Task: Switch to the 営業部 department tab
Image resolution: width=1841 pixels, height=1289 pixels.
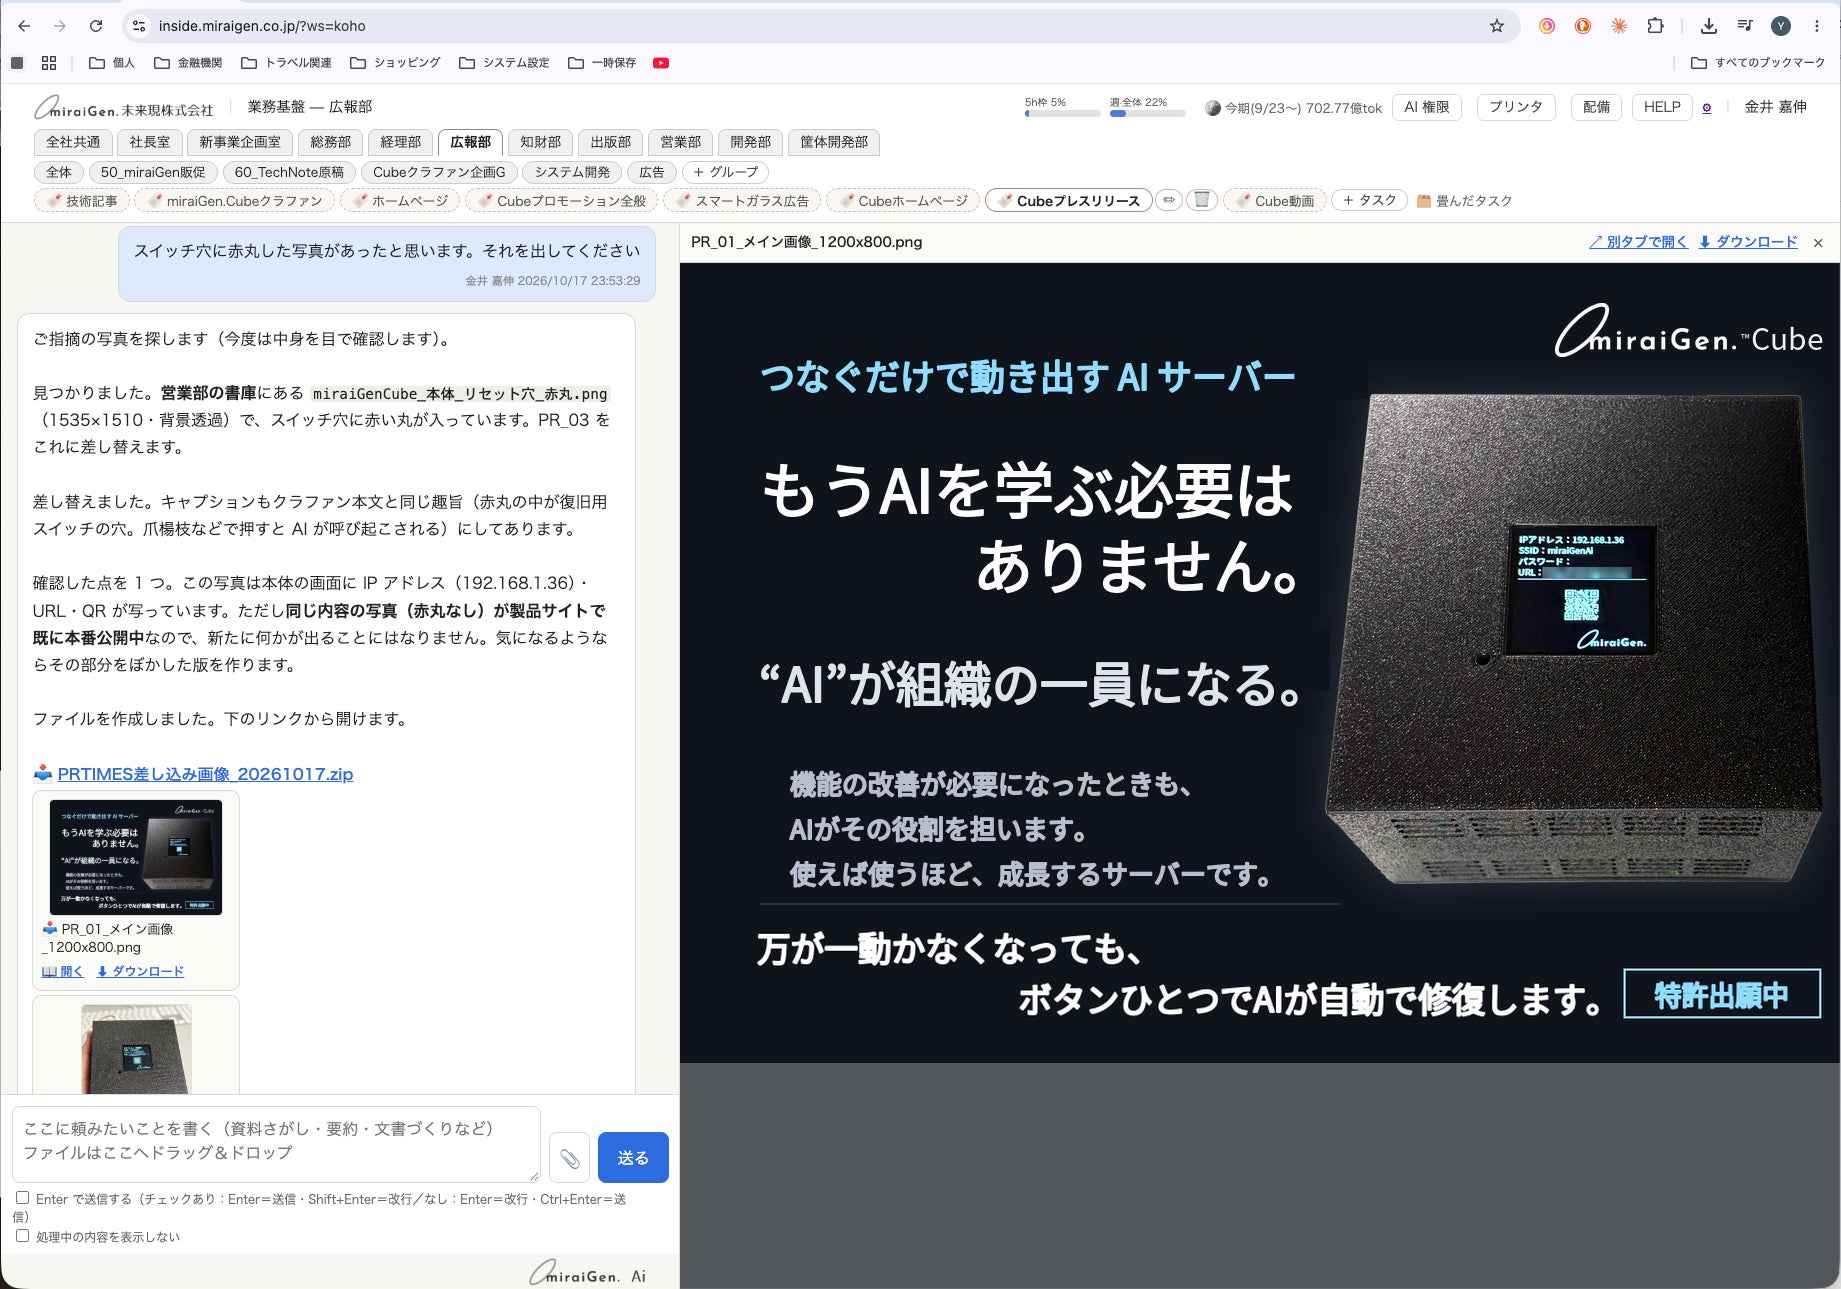Action: (680, 142)
